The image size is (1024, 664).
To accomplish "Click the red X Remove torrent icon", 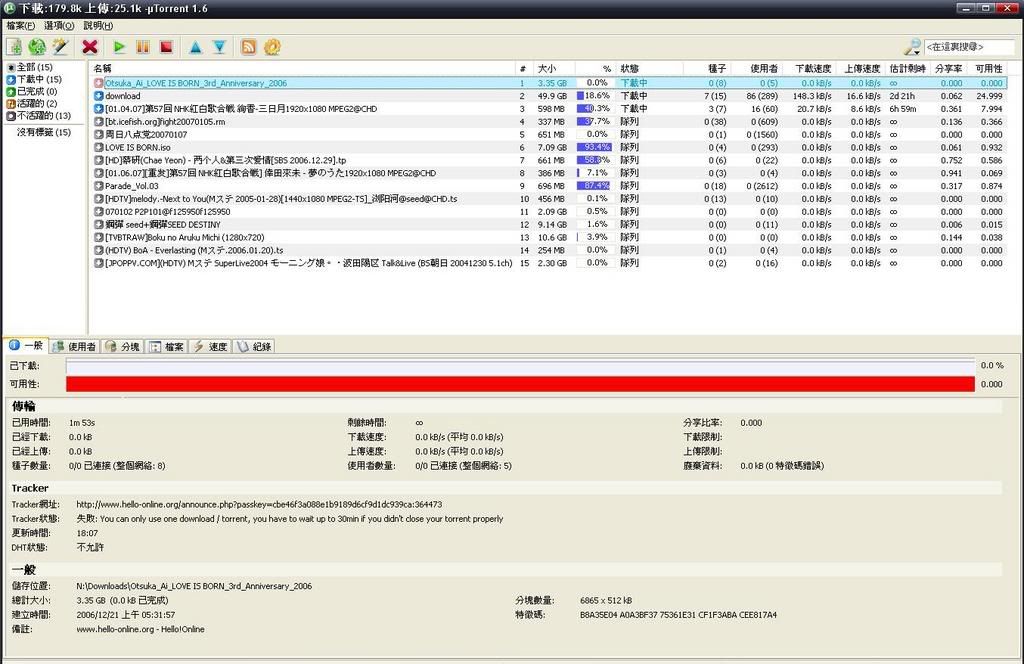I will [90, 47].
